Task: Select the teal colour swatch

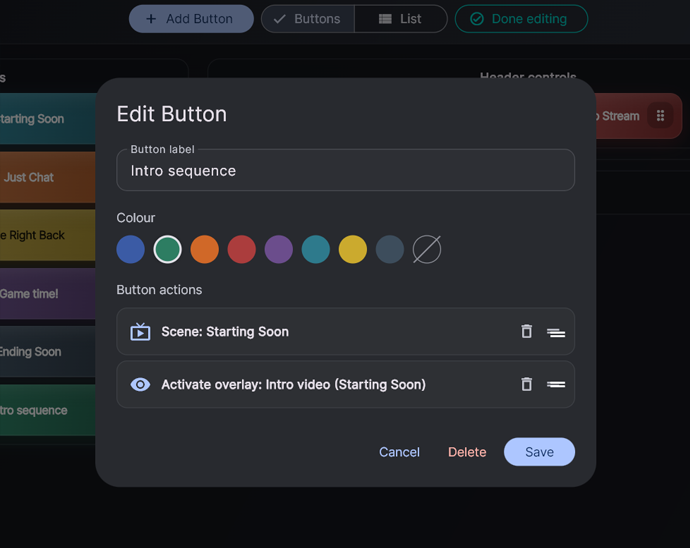Action: pos(316,249)
